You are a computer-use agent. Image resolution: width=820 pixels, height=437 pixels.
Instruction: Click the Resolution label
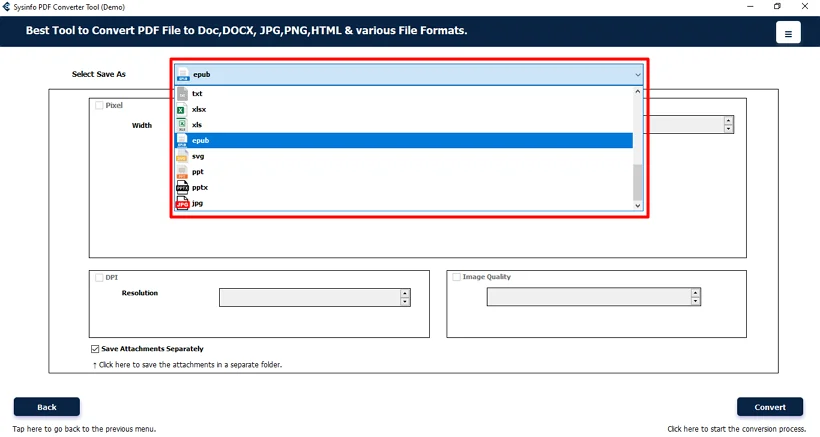[x=140, y=293]
